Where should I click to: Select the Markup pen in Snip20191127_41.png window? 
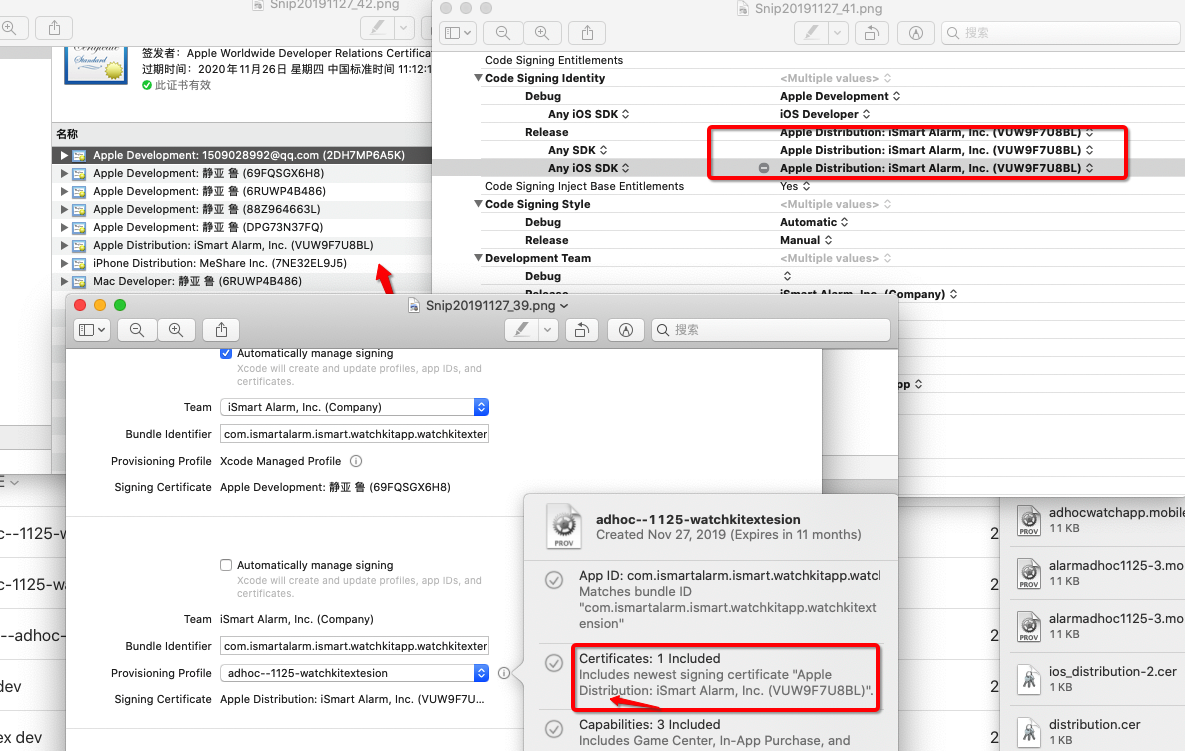pyautogui.click(x=812, y=33)
